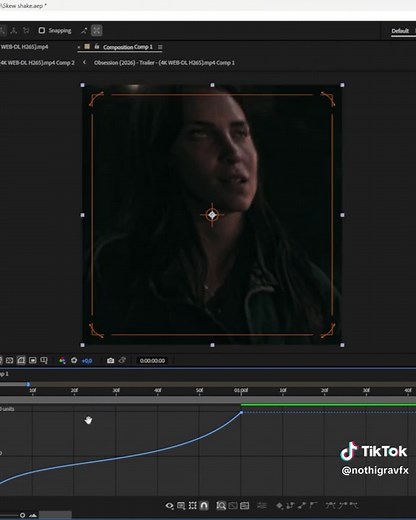The height and width of the screenshot is (520, 416).
Task: Select the keyframe at the curve's end
Action: pyautogui.click(x=242, y=412)
